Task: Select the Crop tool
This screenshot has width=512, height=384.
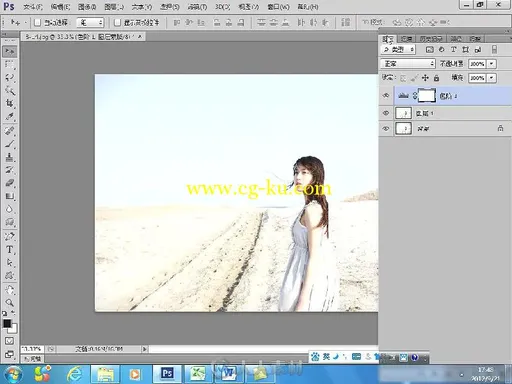Action: point(10,104)
